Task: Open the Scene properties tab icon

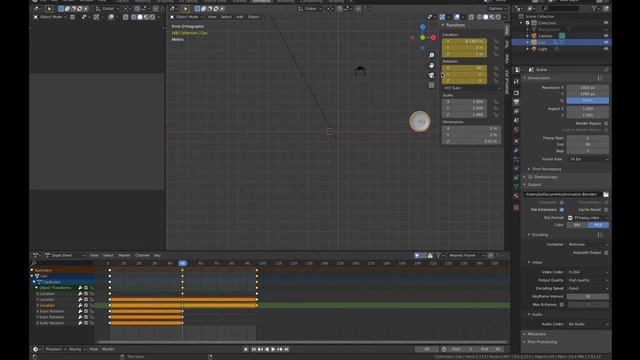Action: point(516,120)
